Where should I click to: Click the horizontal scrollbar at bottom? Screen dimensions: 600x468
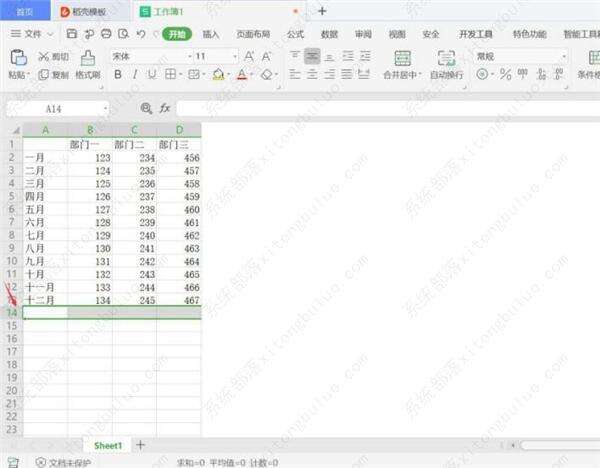pyautogui.click(x=559, y=445)
